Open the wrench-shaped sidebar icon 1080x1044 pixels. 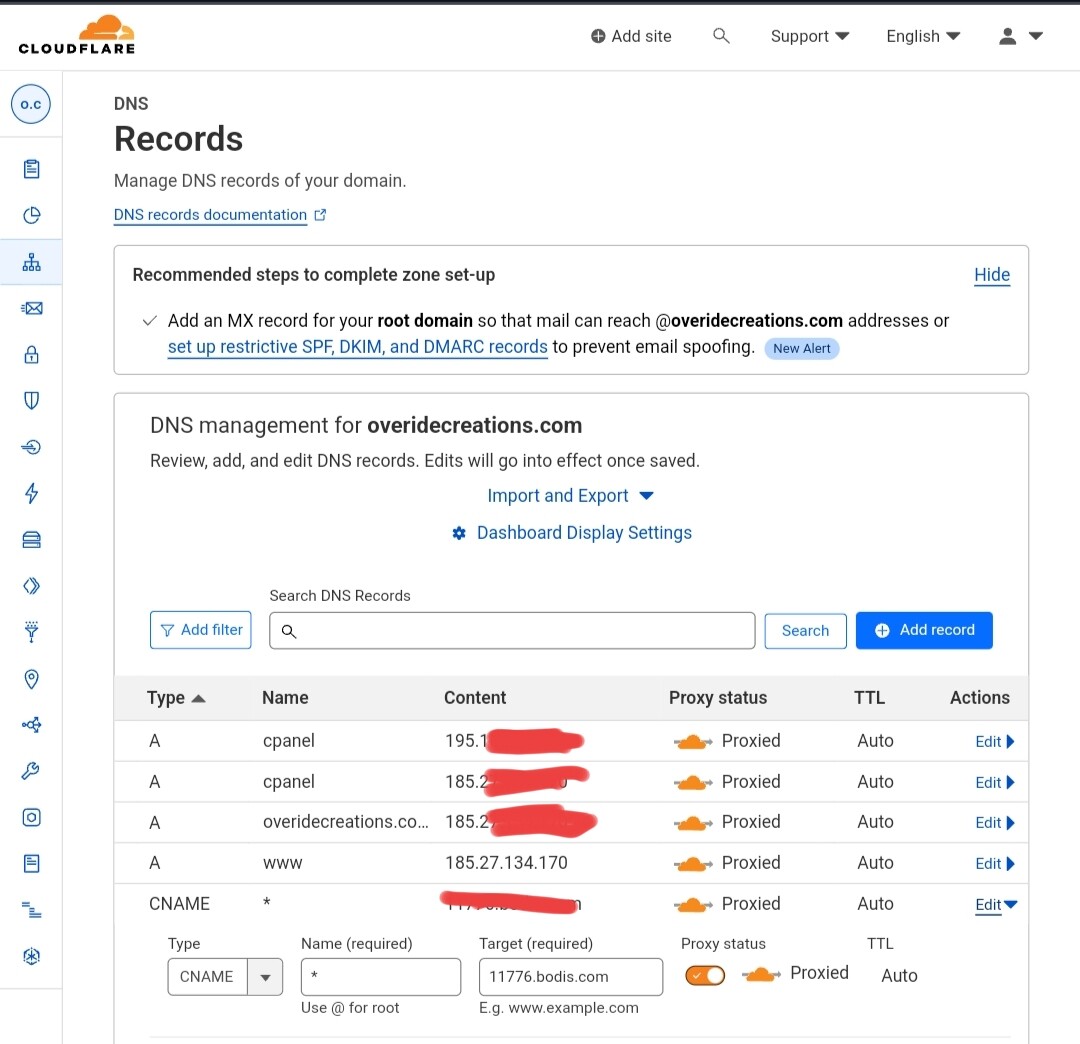tap(31, 771)
